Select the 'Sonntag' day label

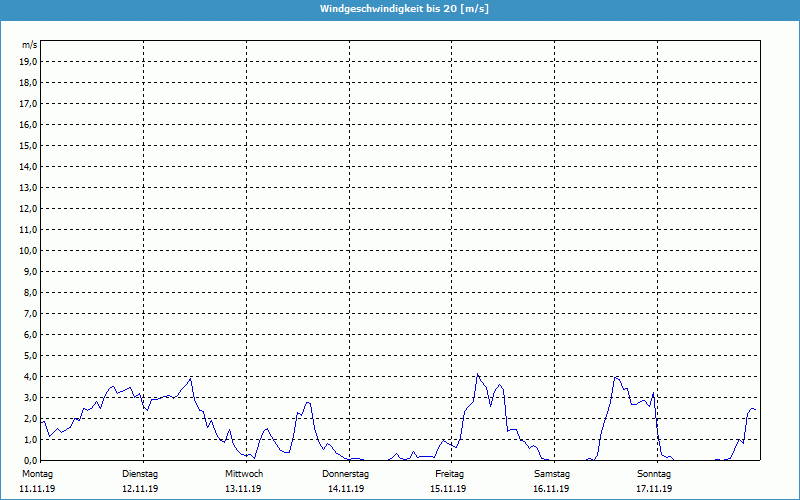(x=654, y=473)
